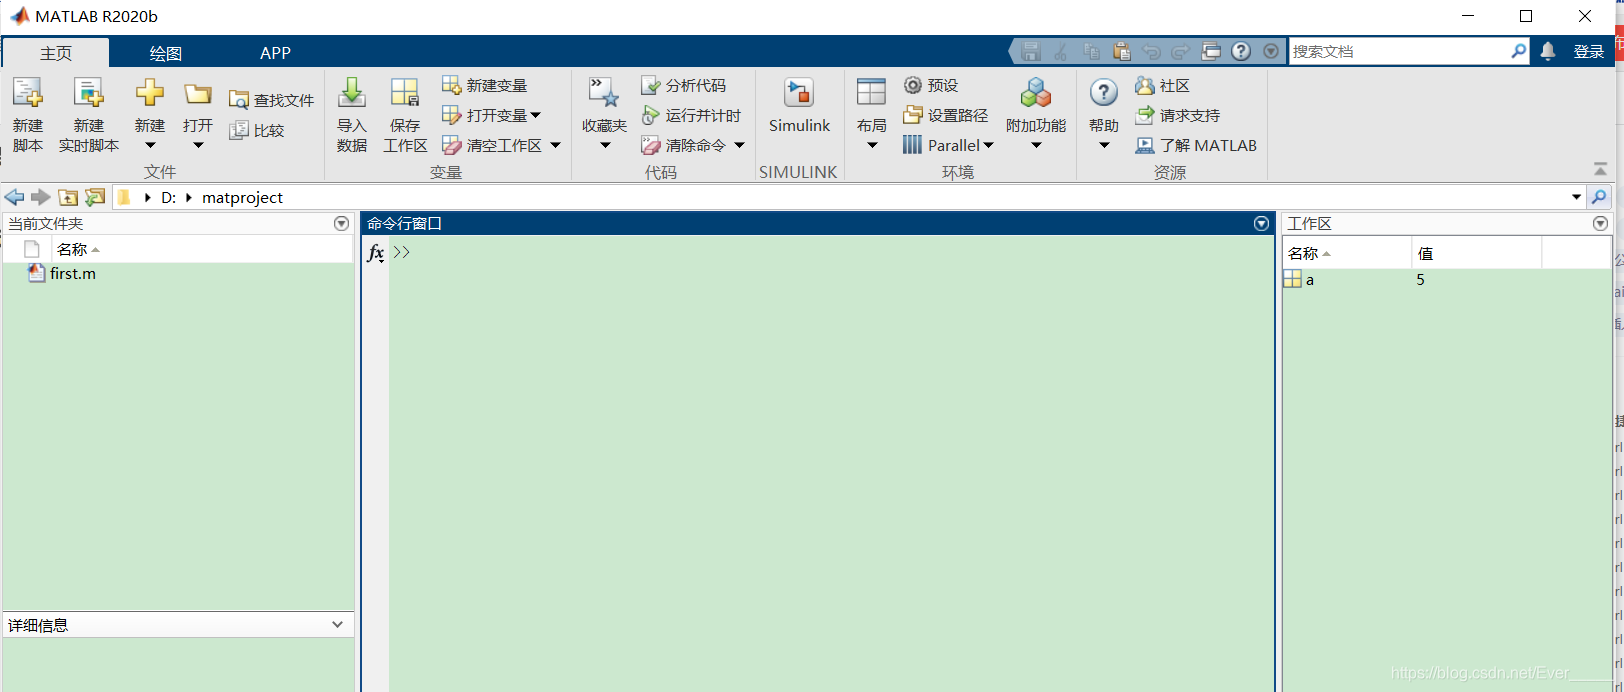The image size is (1624, 692).
Task: Open quick access toolbar customize arrow
Action: 1271,51
